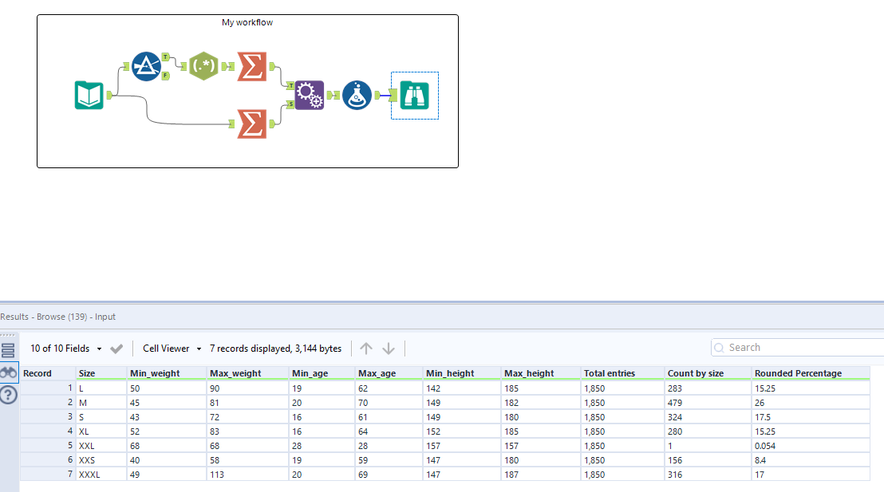Click the Search field in Results
The height and width of the screenshot is (492, 884).
pyautogui.click(x=797, y=348)
